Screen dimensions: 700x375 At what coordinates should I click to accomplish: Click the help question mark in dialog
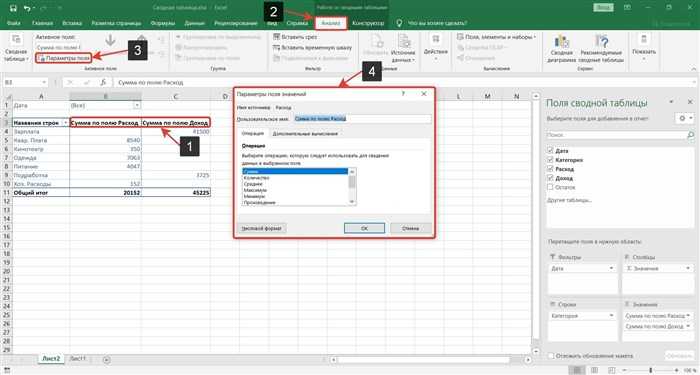tap(403, 94)
